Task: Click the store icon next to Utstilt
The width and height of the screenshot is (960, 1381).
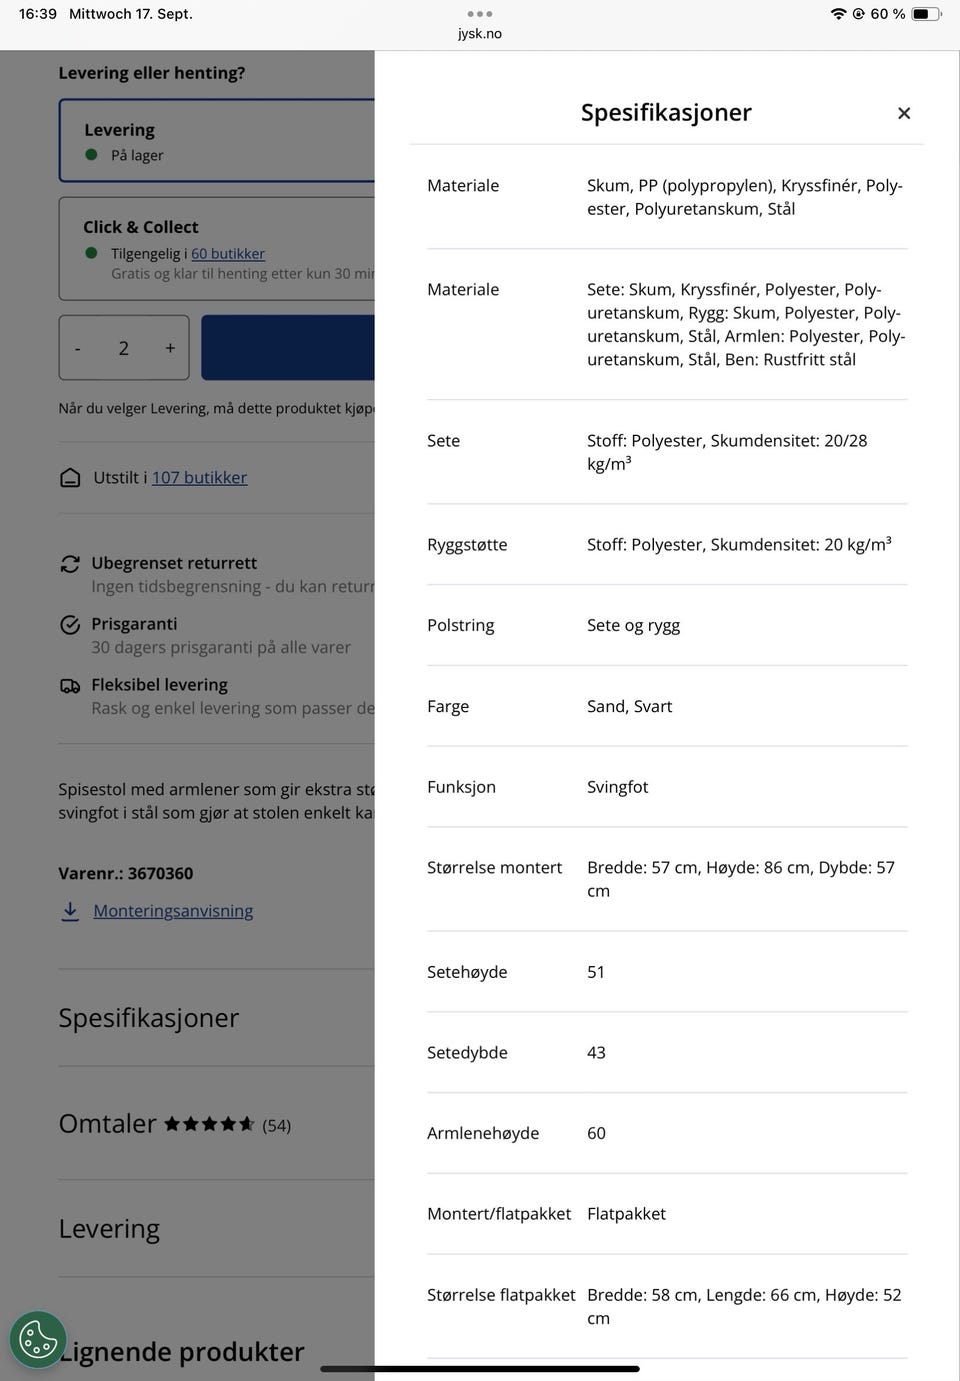Action: [70, 478]
